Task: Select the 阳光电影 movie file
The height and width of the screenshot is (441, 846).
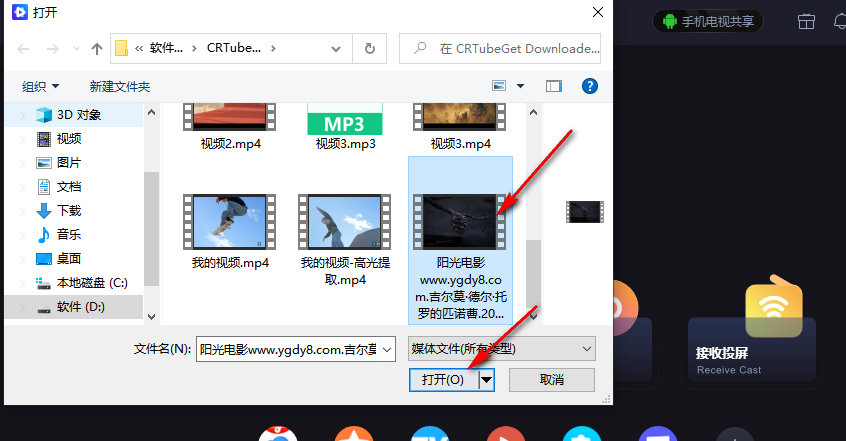Action: [460, 241]
